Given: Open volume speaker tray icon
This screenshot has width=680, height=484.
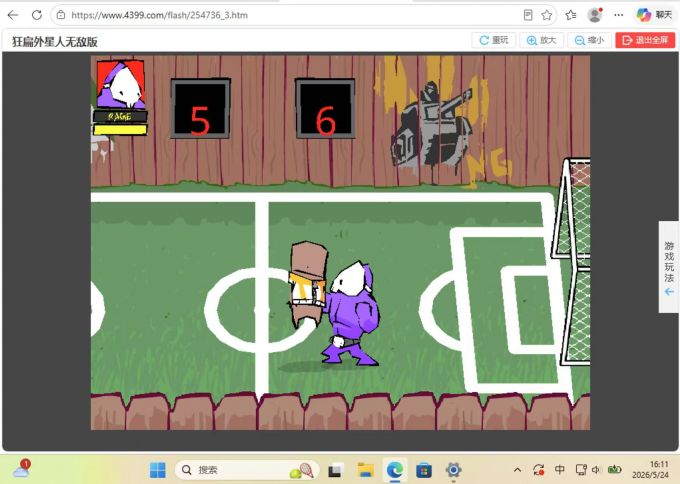Looking at the screenshot, I should tap(595, 470).
